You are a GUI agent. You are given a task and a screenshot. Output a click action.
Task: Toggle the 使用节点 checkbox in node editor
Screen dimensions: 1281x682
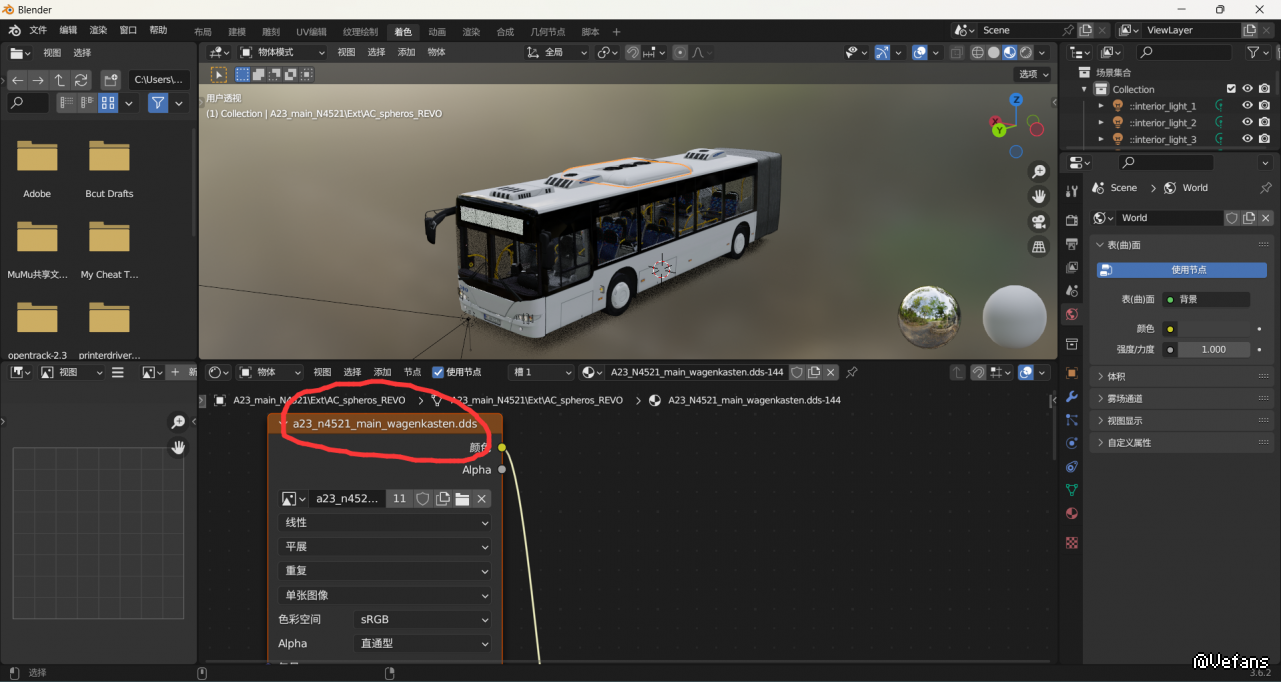438,372
